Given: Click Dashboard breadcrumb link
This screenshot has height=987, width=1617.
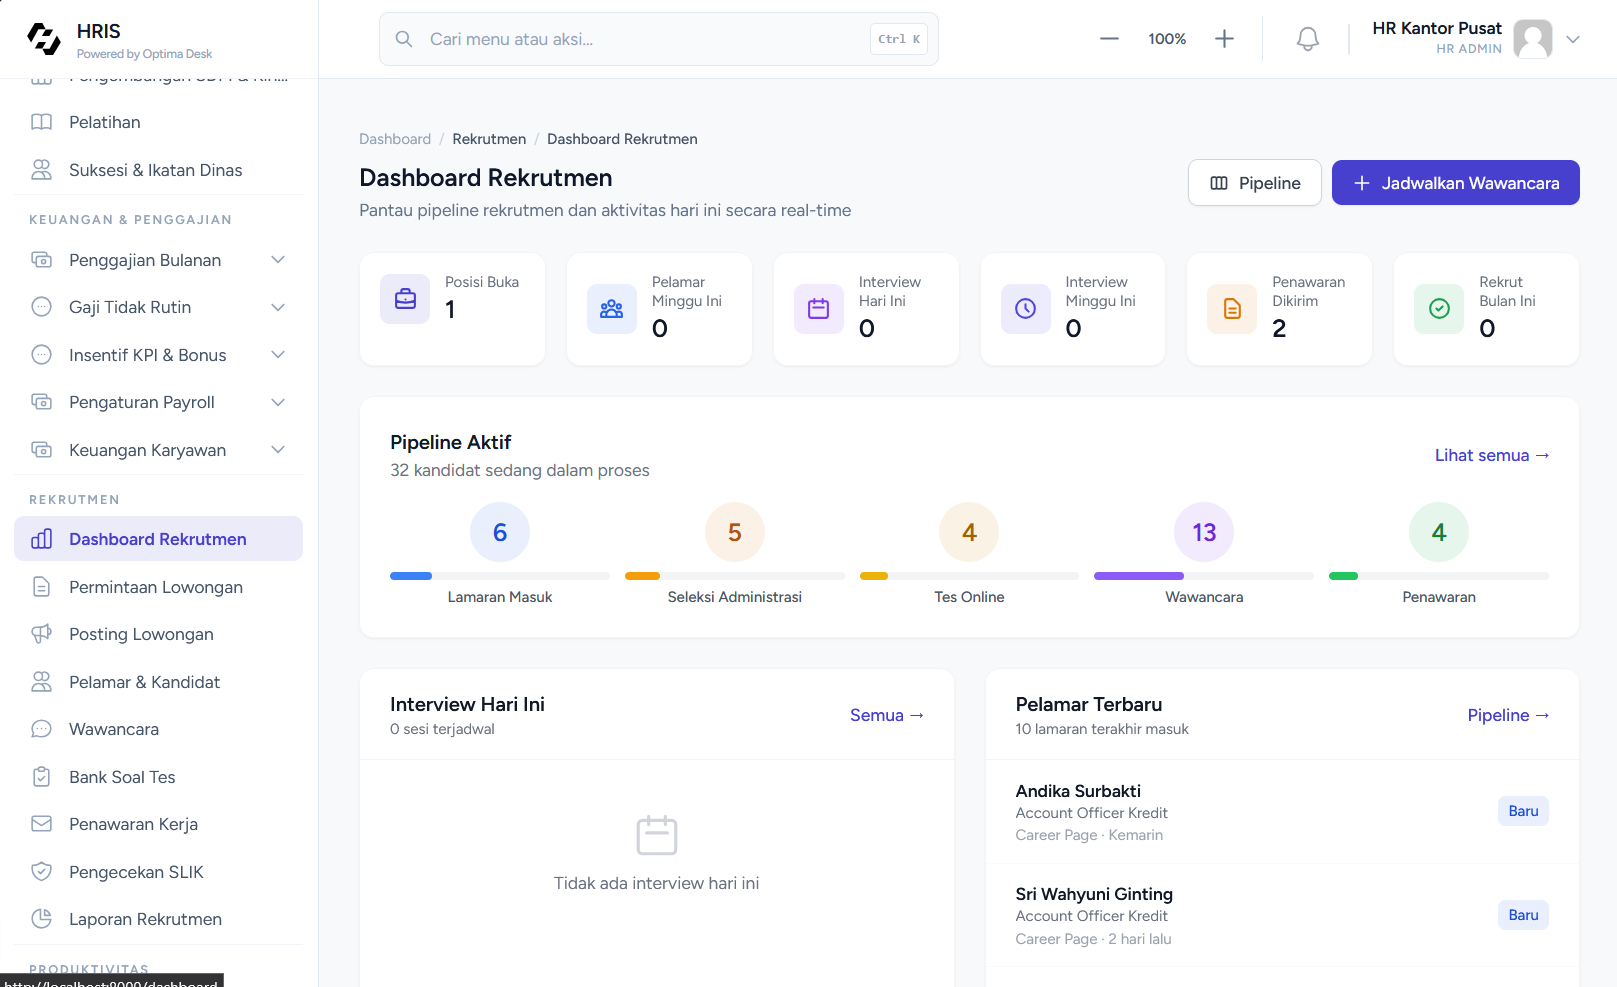Looking at the screenshot, I should pyautogui.click(x=395, y=139).
